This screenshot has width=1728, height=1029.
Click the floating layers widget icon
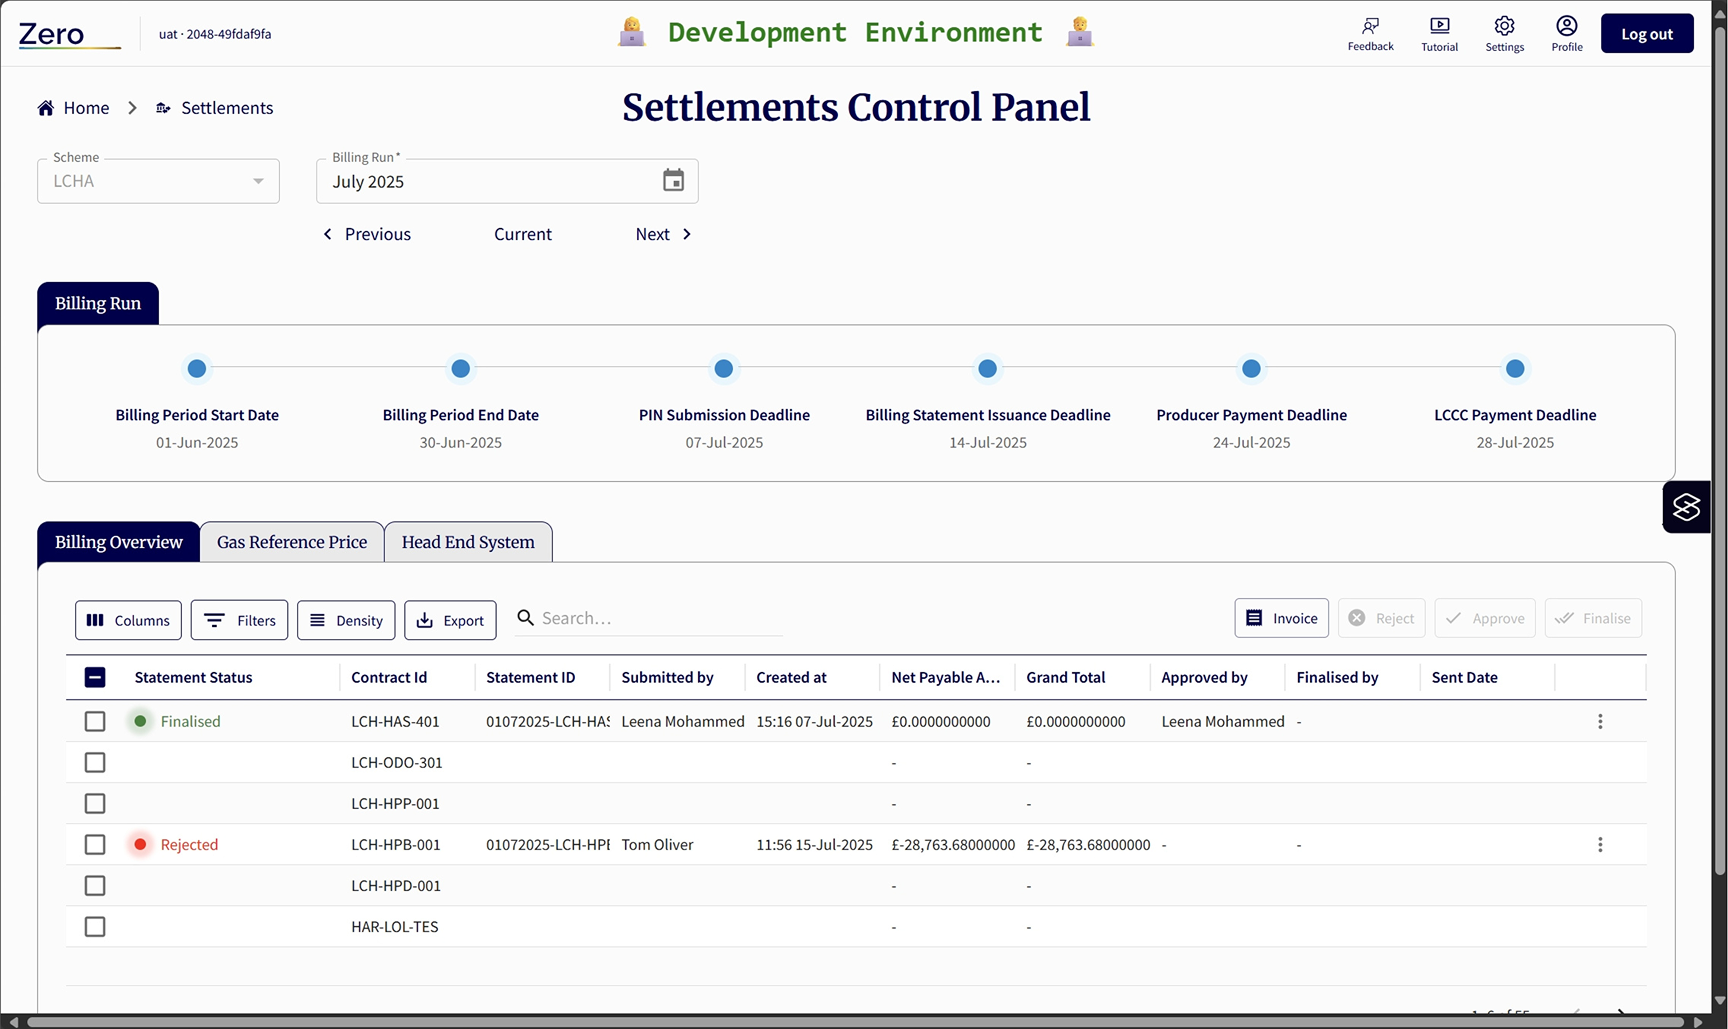1686,507
